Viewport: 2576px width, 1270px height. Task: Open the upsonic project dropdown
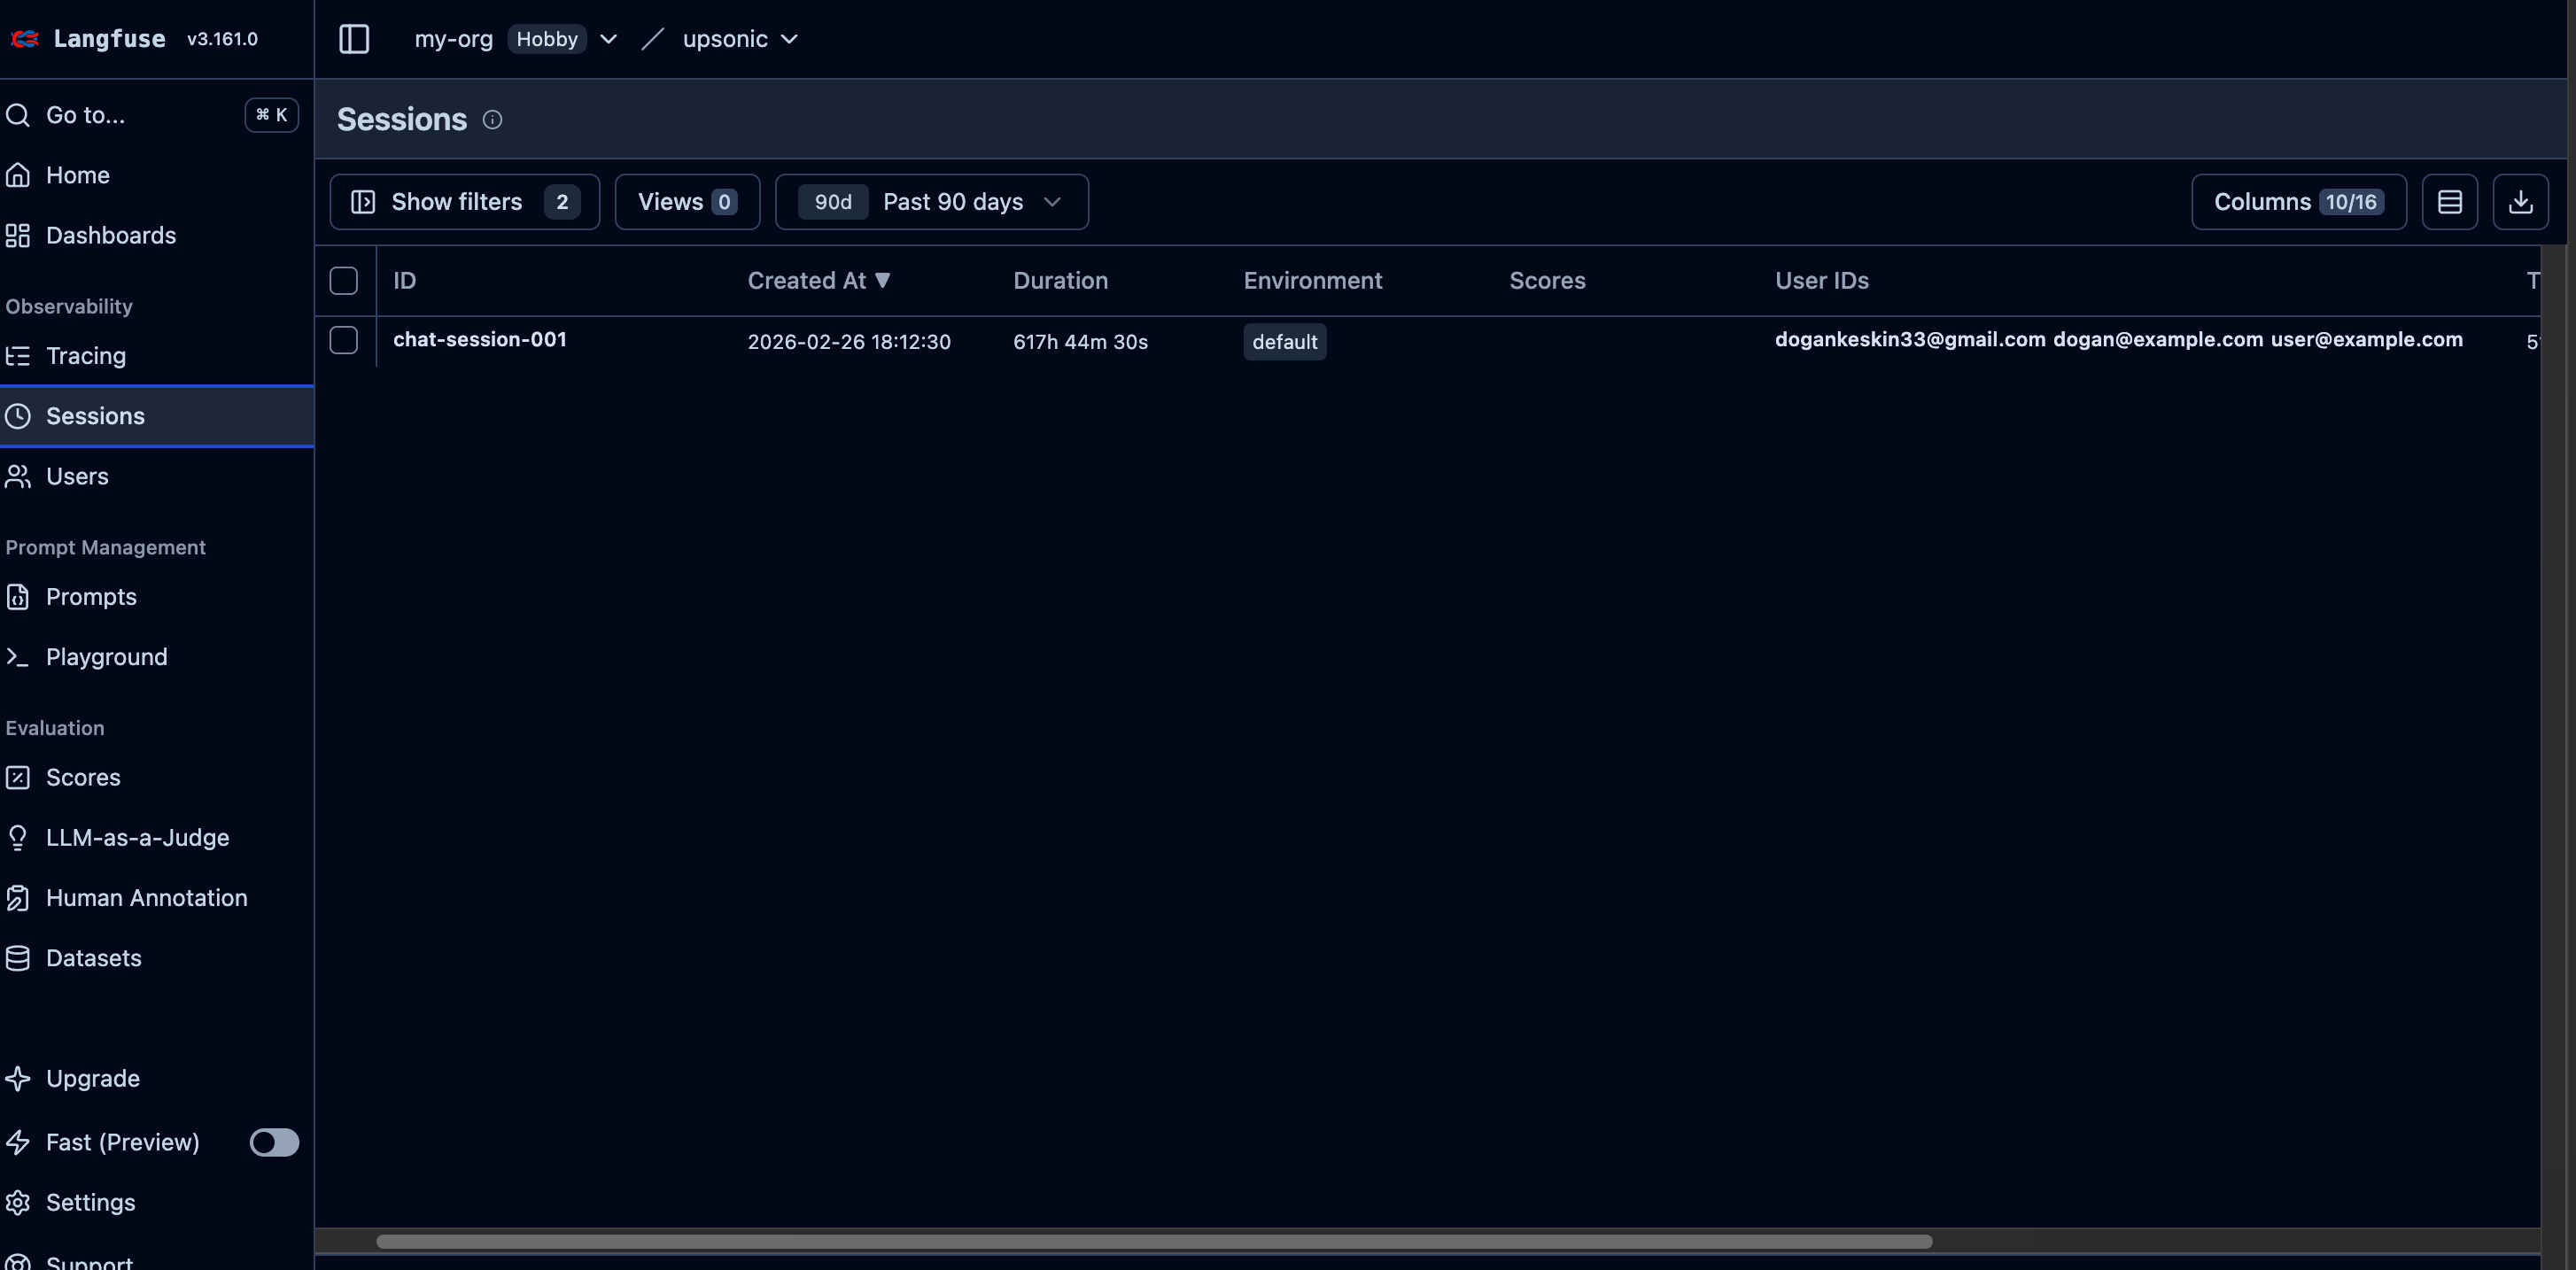click(x=740, y=39)
